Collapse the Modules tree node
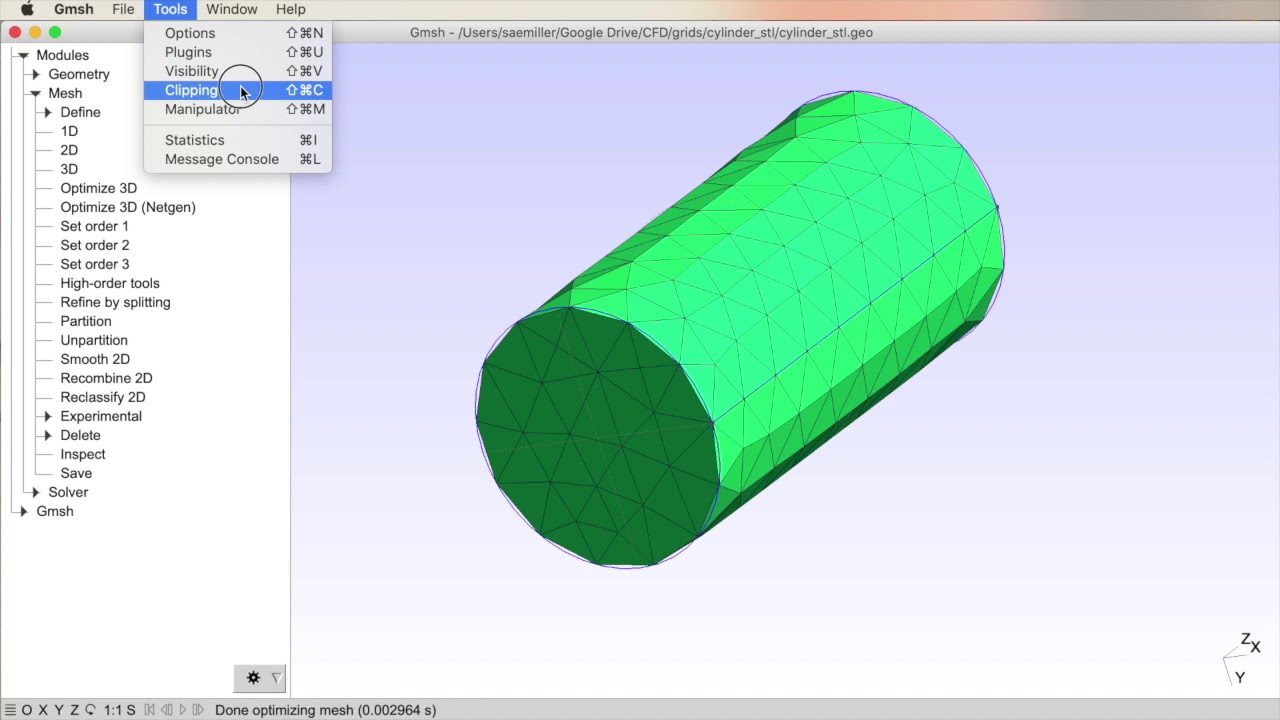This screenshot has width=1280, height=720. (x=23, y=55)
